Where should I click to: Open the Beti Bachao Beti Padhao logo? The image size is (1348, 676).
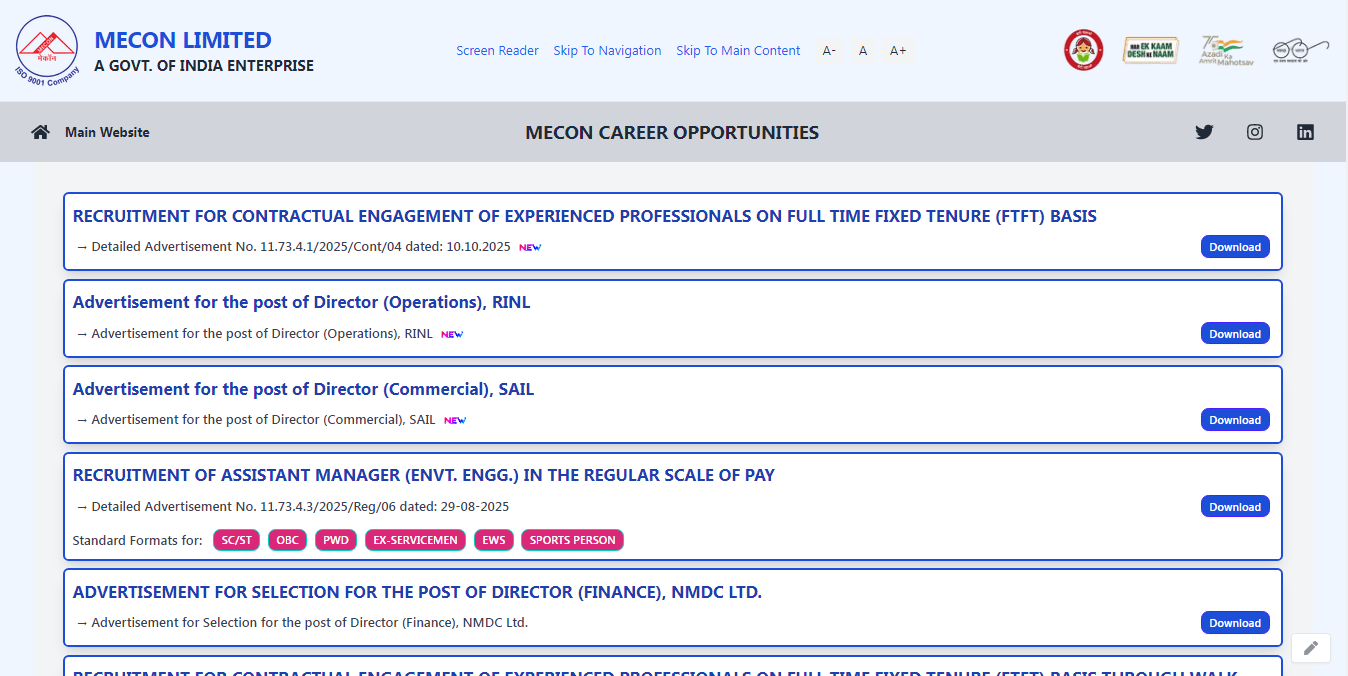point(1083,50)
